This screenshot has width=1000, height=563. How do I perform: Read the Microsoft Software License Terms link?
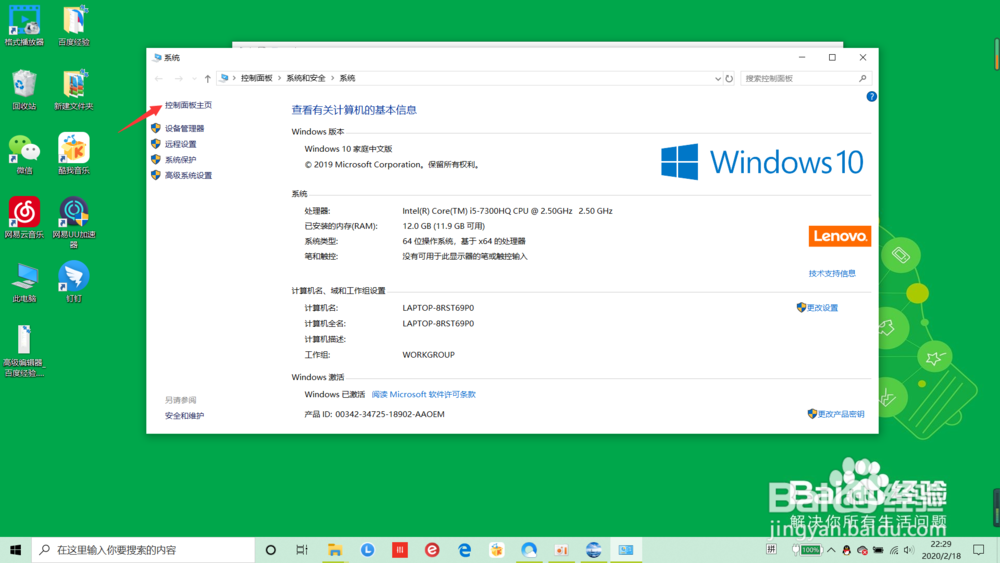point(423,395)
